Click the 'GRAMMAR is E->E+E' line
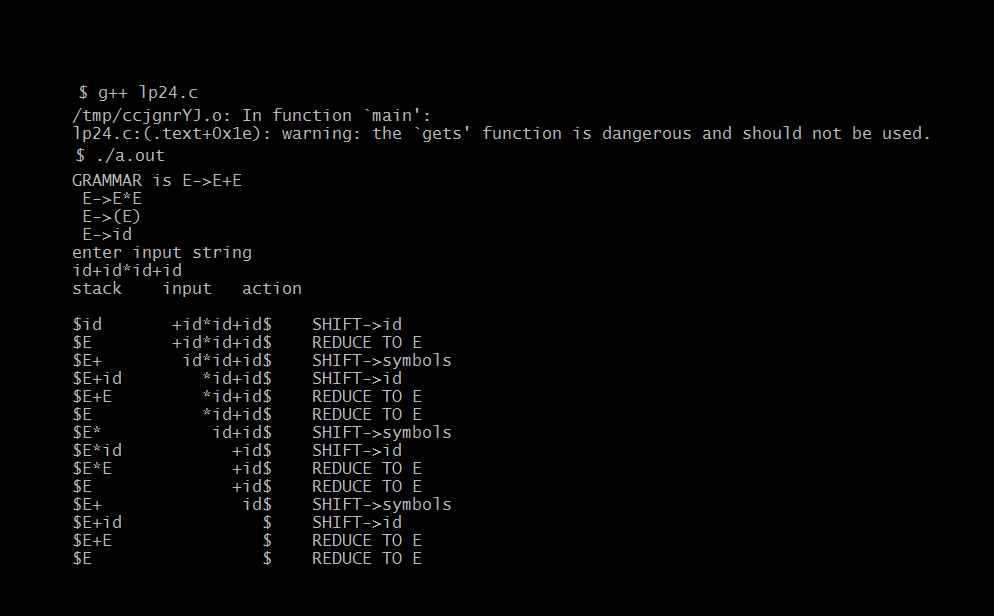 click(x=157, y=181)
